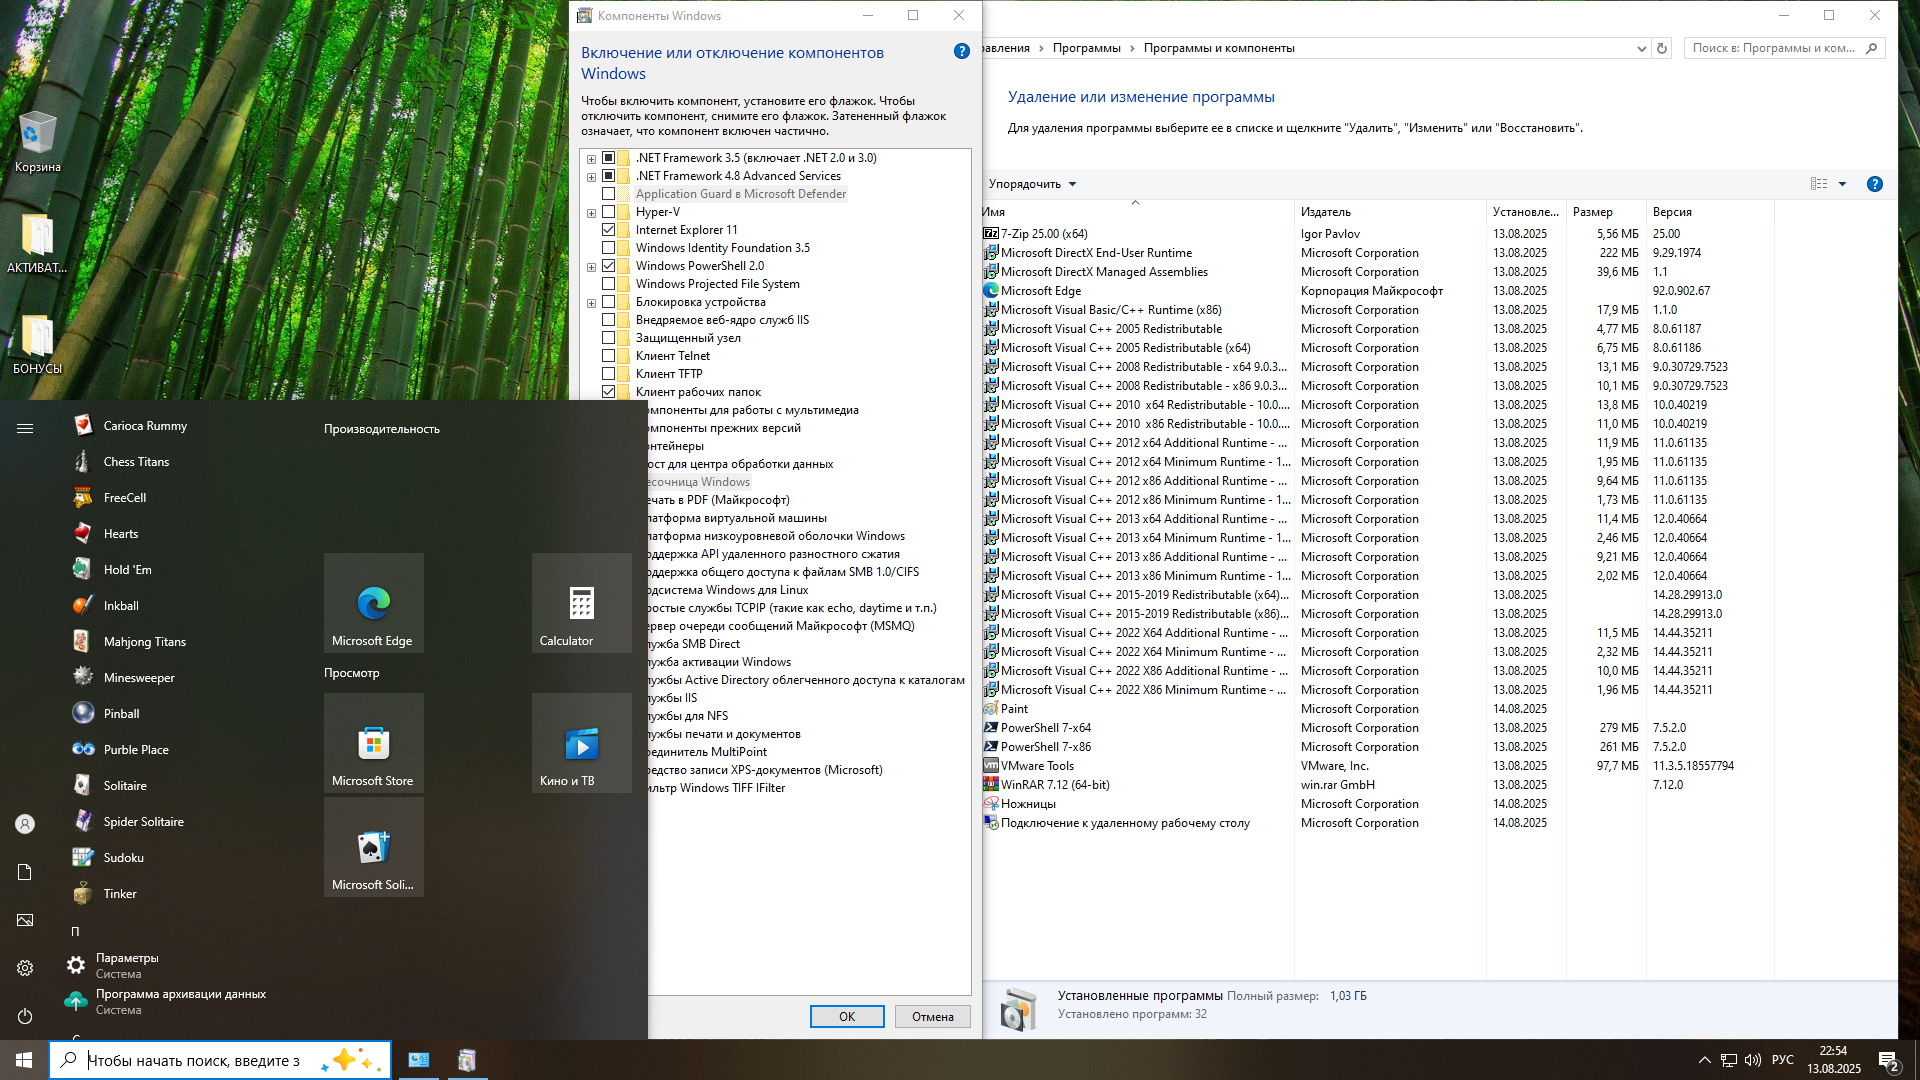Open Windows Start button on taskbar
Image resolution: width=1920 pixels, height=1080 pixels.
(24, 1060)
